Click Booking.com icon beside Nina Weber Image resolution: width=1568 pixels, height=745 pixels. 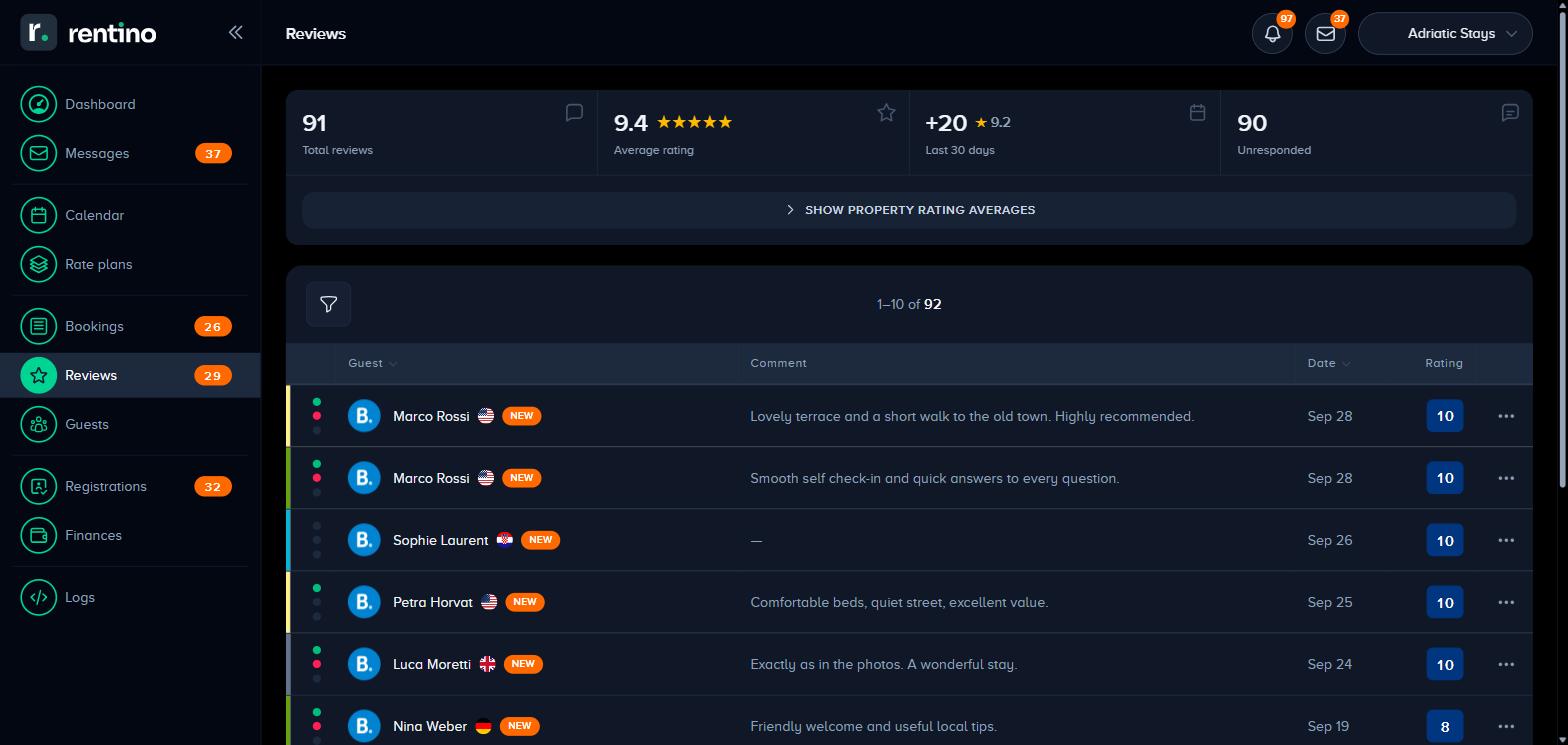[x=364, y=726]
